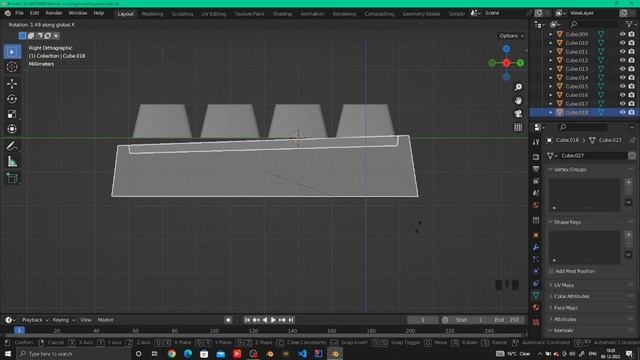Click the timeline Marker menu
Image resolution: width=640 pixels, height=360 pixels.
pos(106,320)
